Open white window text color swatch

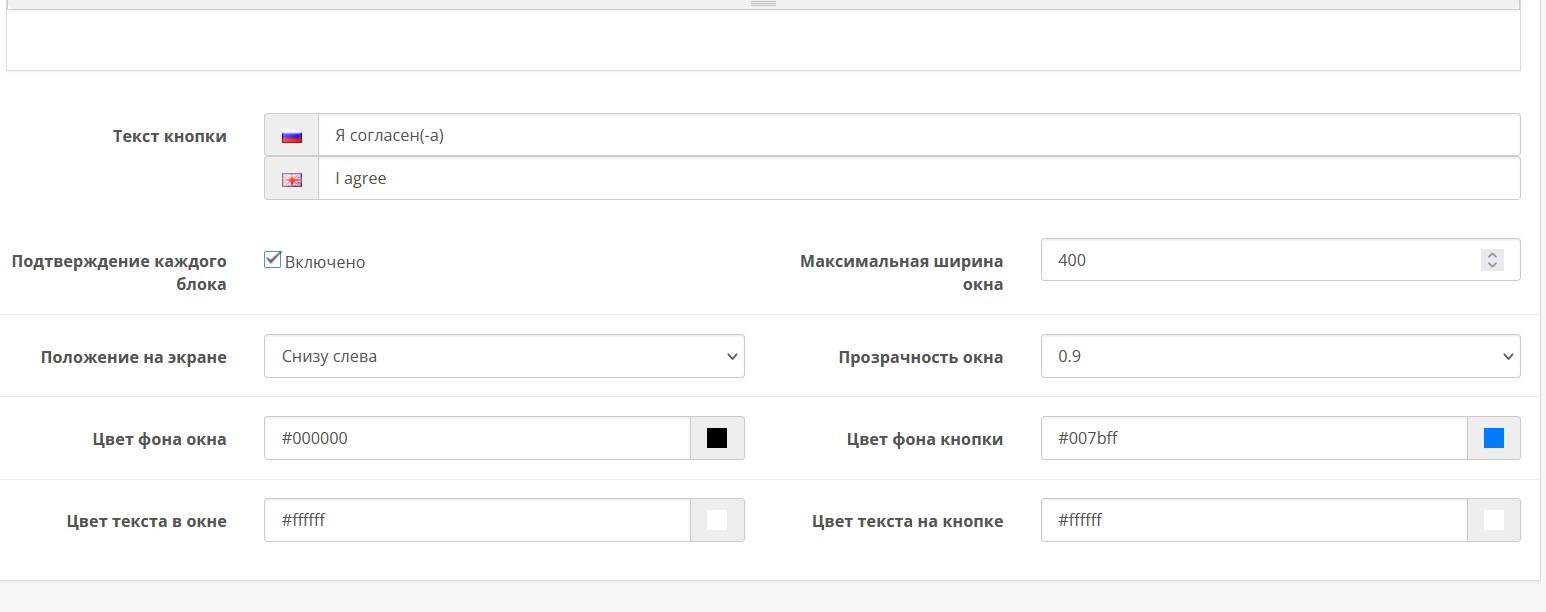tap(717, 520)
